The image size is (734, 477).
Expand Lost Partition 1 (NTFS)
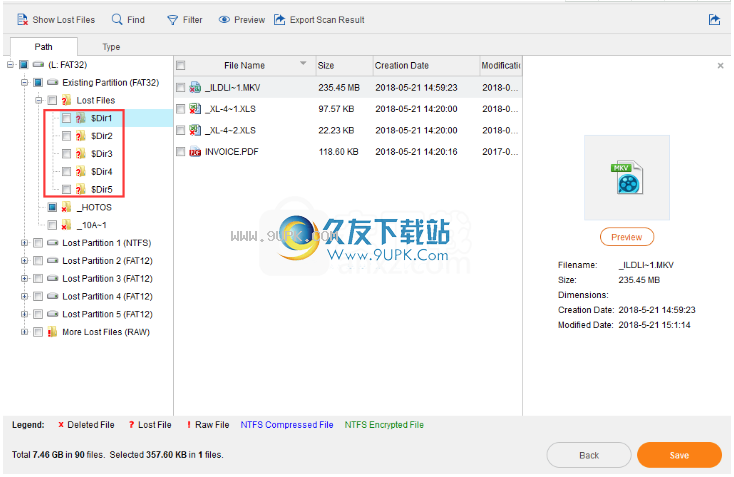coord(24,242)
